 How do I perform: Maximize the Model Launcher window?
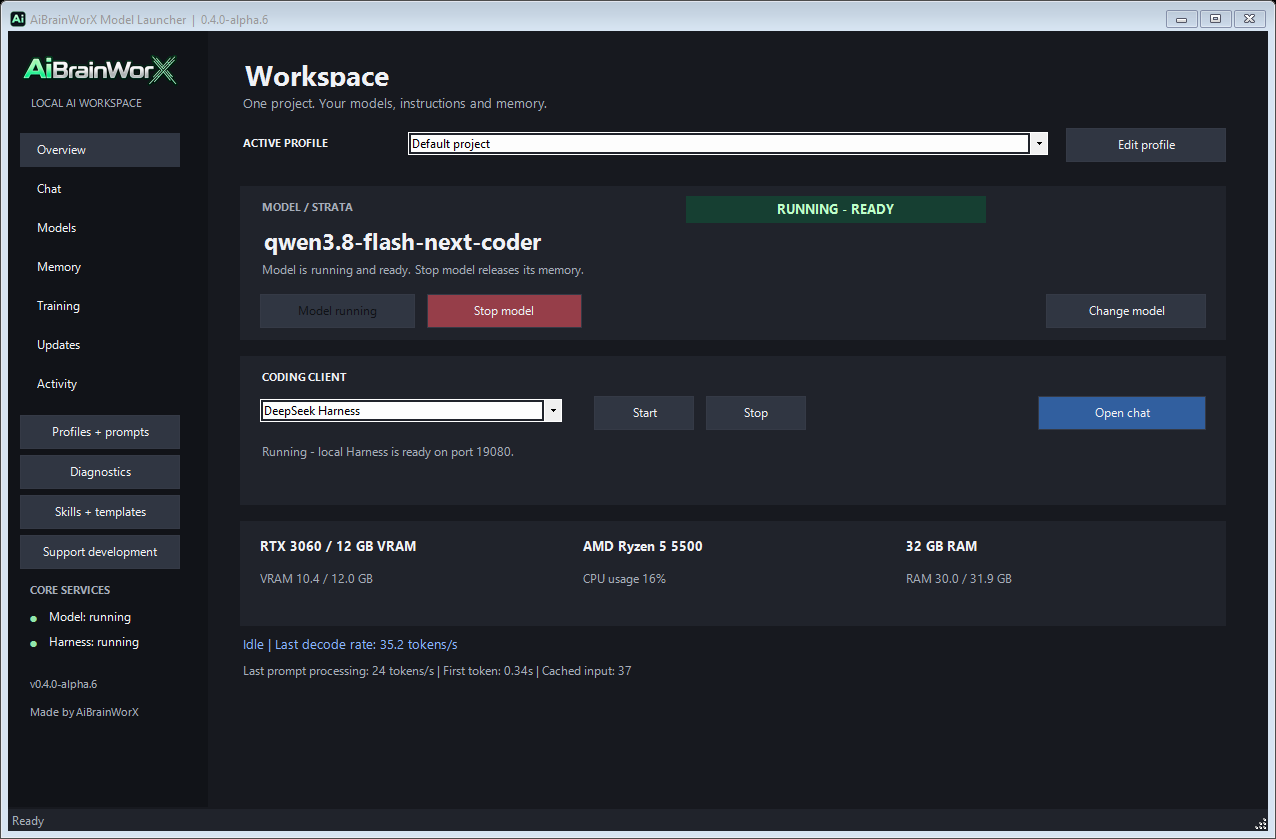[x=1215, y=19]
